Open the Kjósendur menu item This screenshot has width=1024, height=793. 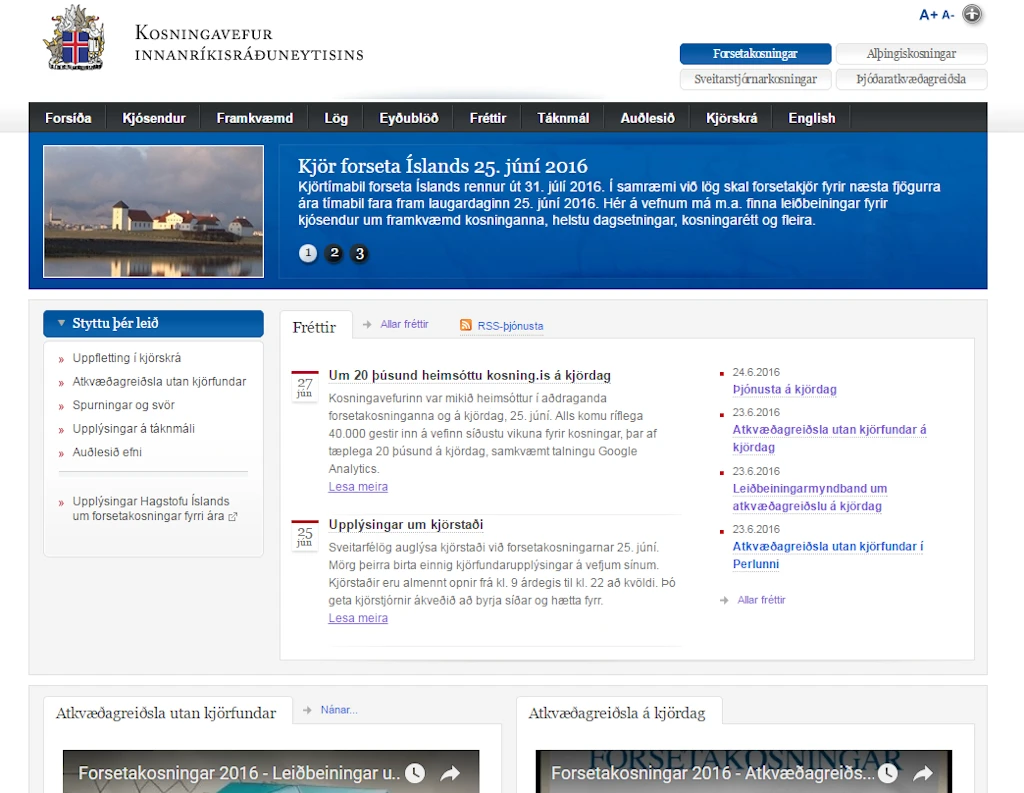154,118
